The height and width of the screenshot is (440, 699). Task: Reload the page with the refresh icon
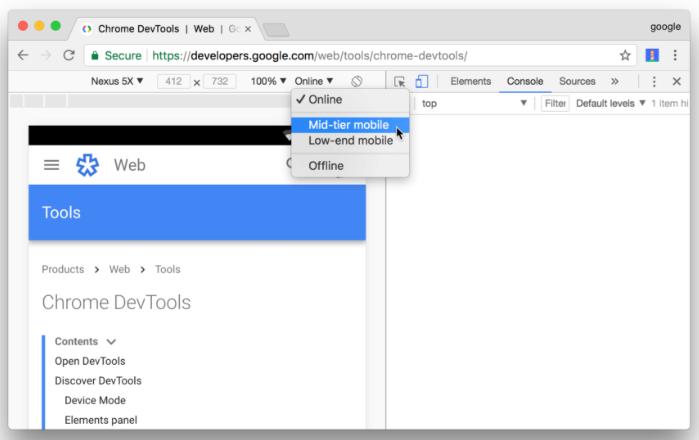pyautogui.click(x=69, y=55)
